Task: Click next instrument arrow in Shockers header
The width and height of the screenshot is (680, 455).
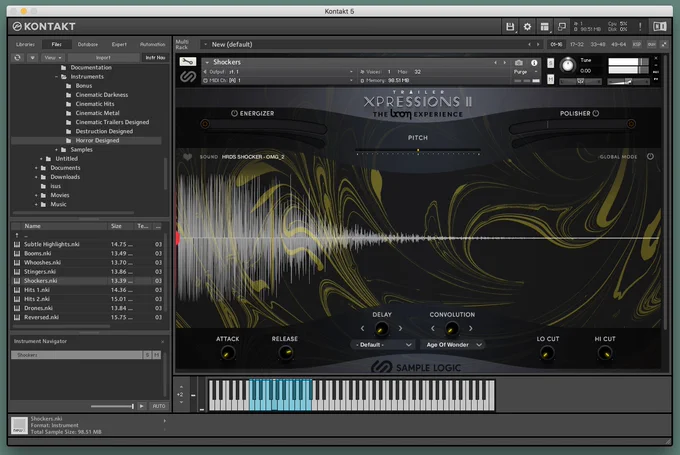Action: point(504,62)
